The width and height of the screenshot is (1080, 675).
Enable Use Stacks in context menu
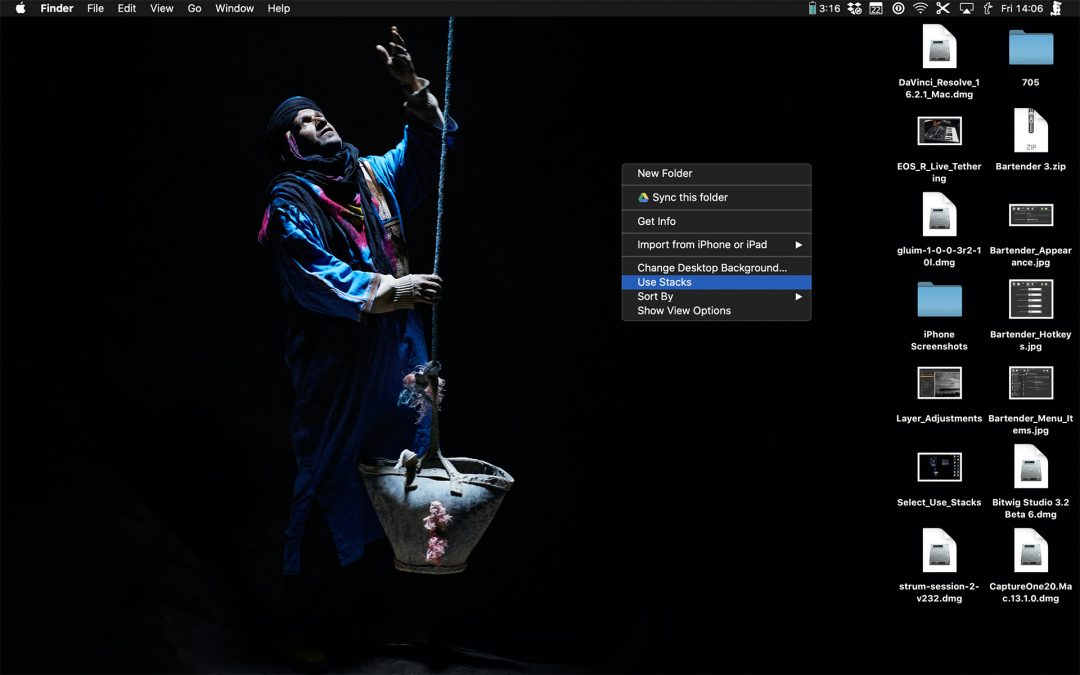(664, 282)
